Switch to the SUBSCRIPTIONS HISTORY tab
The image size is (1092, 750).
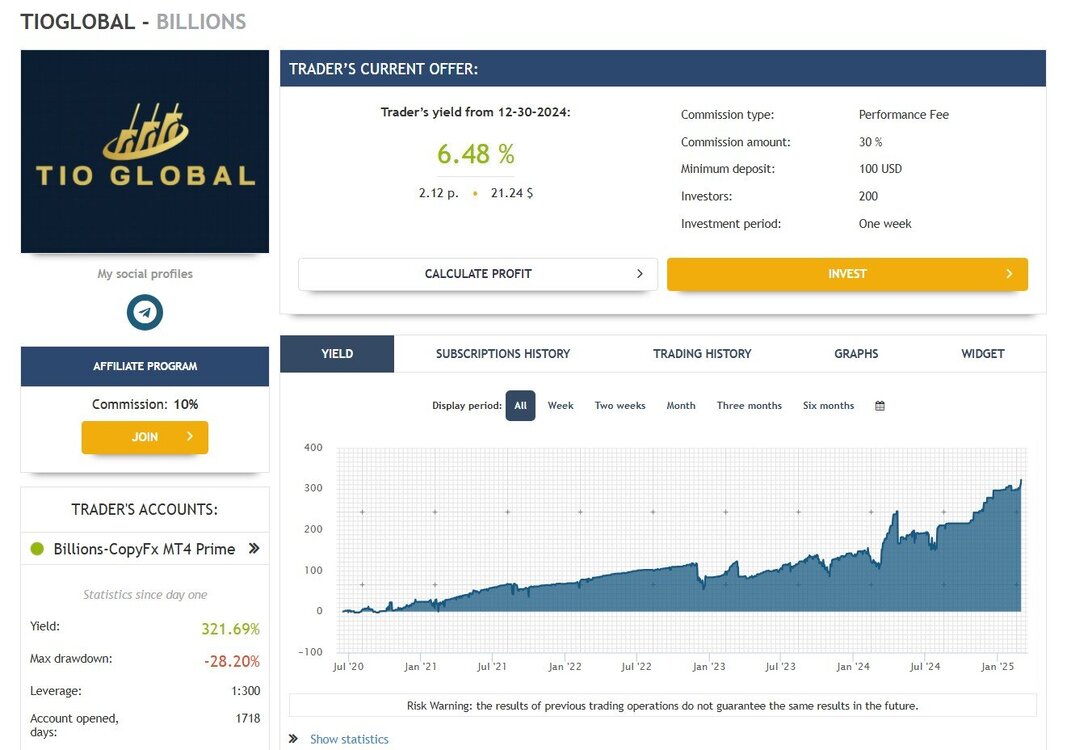[503, 354]
